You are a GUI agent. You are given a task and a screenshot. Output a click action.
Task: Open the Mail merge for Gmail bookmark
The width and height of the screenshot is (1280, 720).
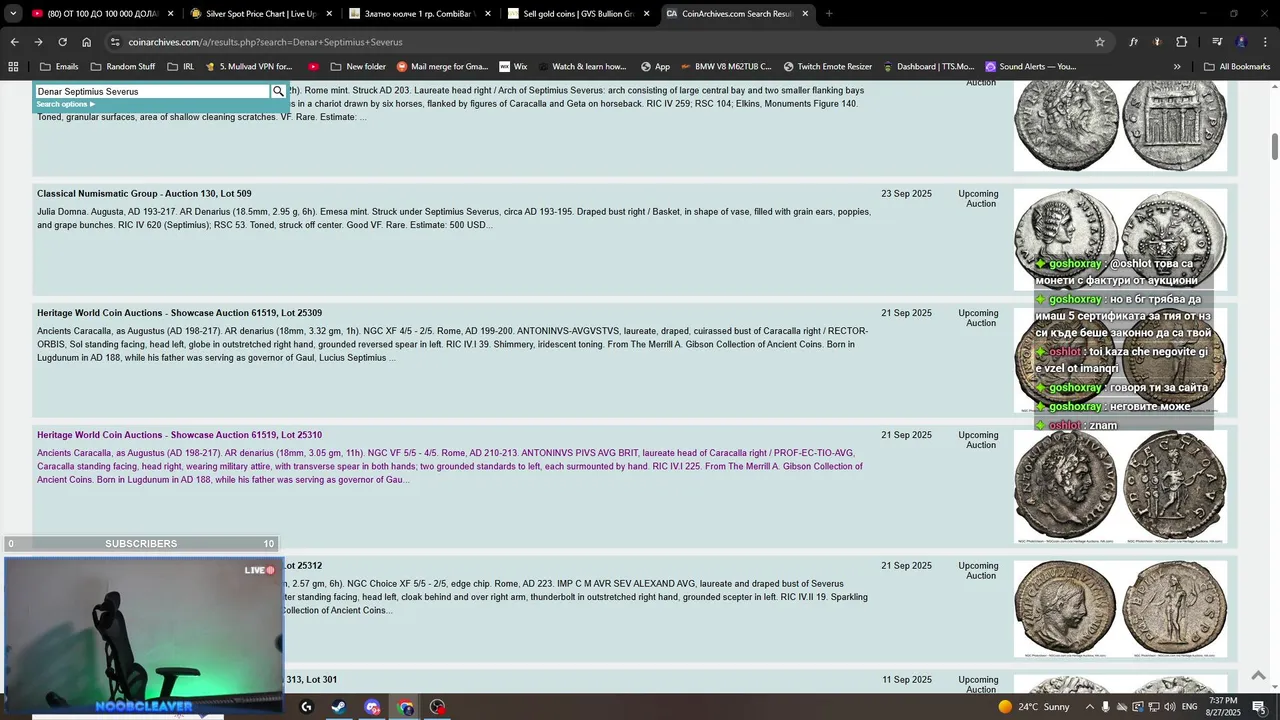pyautogui.click(x=442, y=67)
